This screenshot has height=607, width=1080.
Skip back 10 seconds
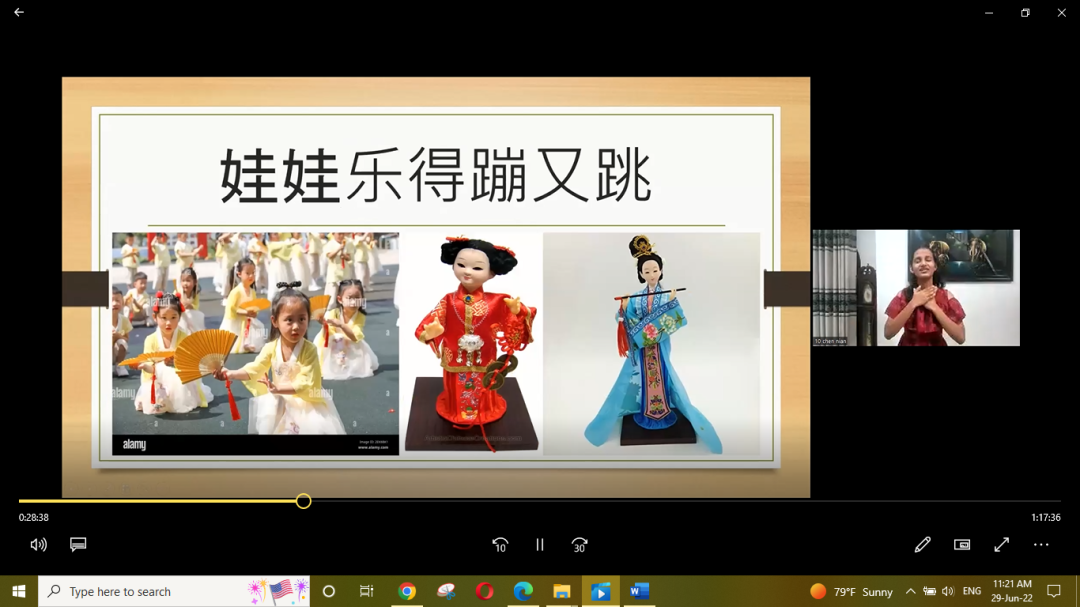pos(500,545)
